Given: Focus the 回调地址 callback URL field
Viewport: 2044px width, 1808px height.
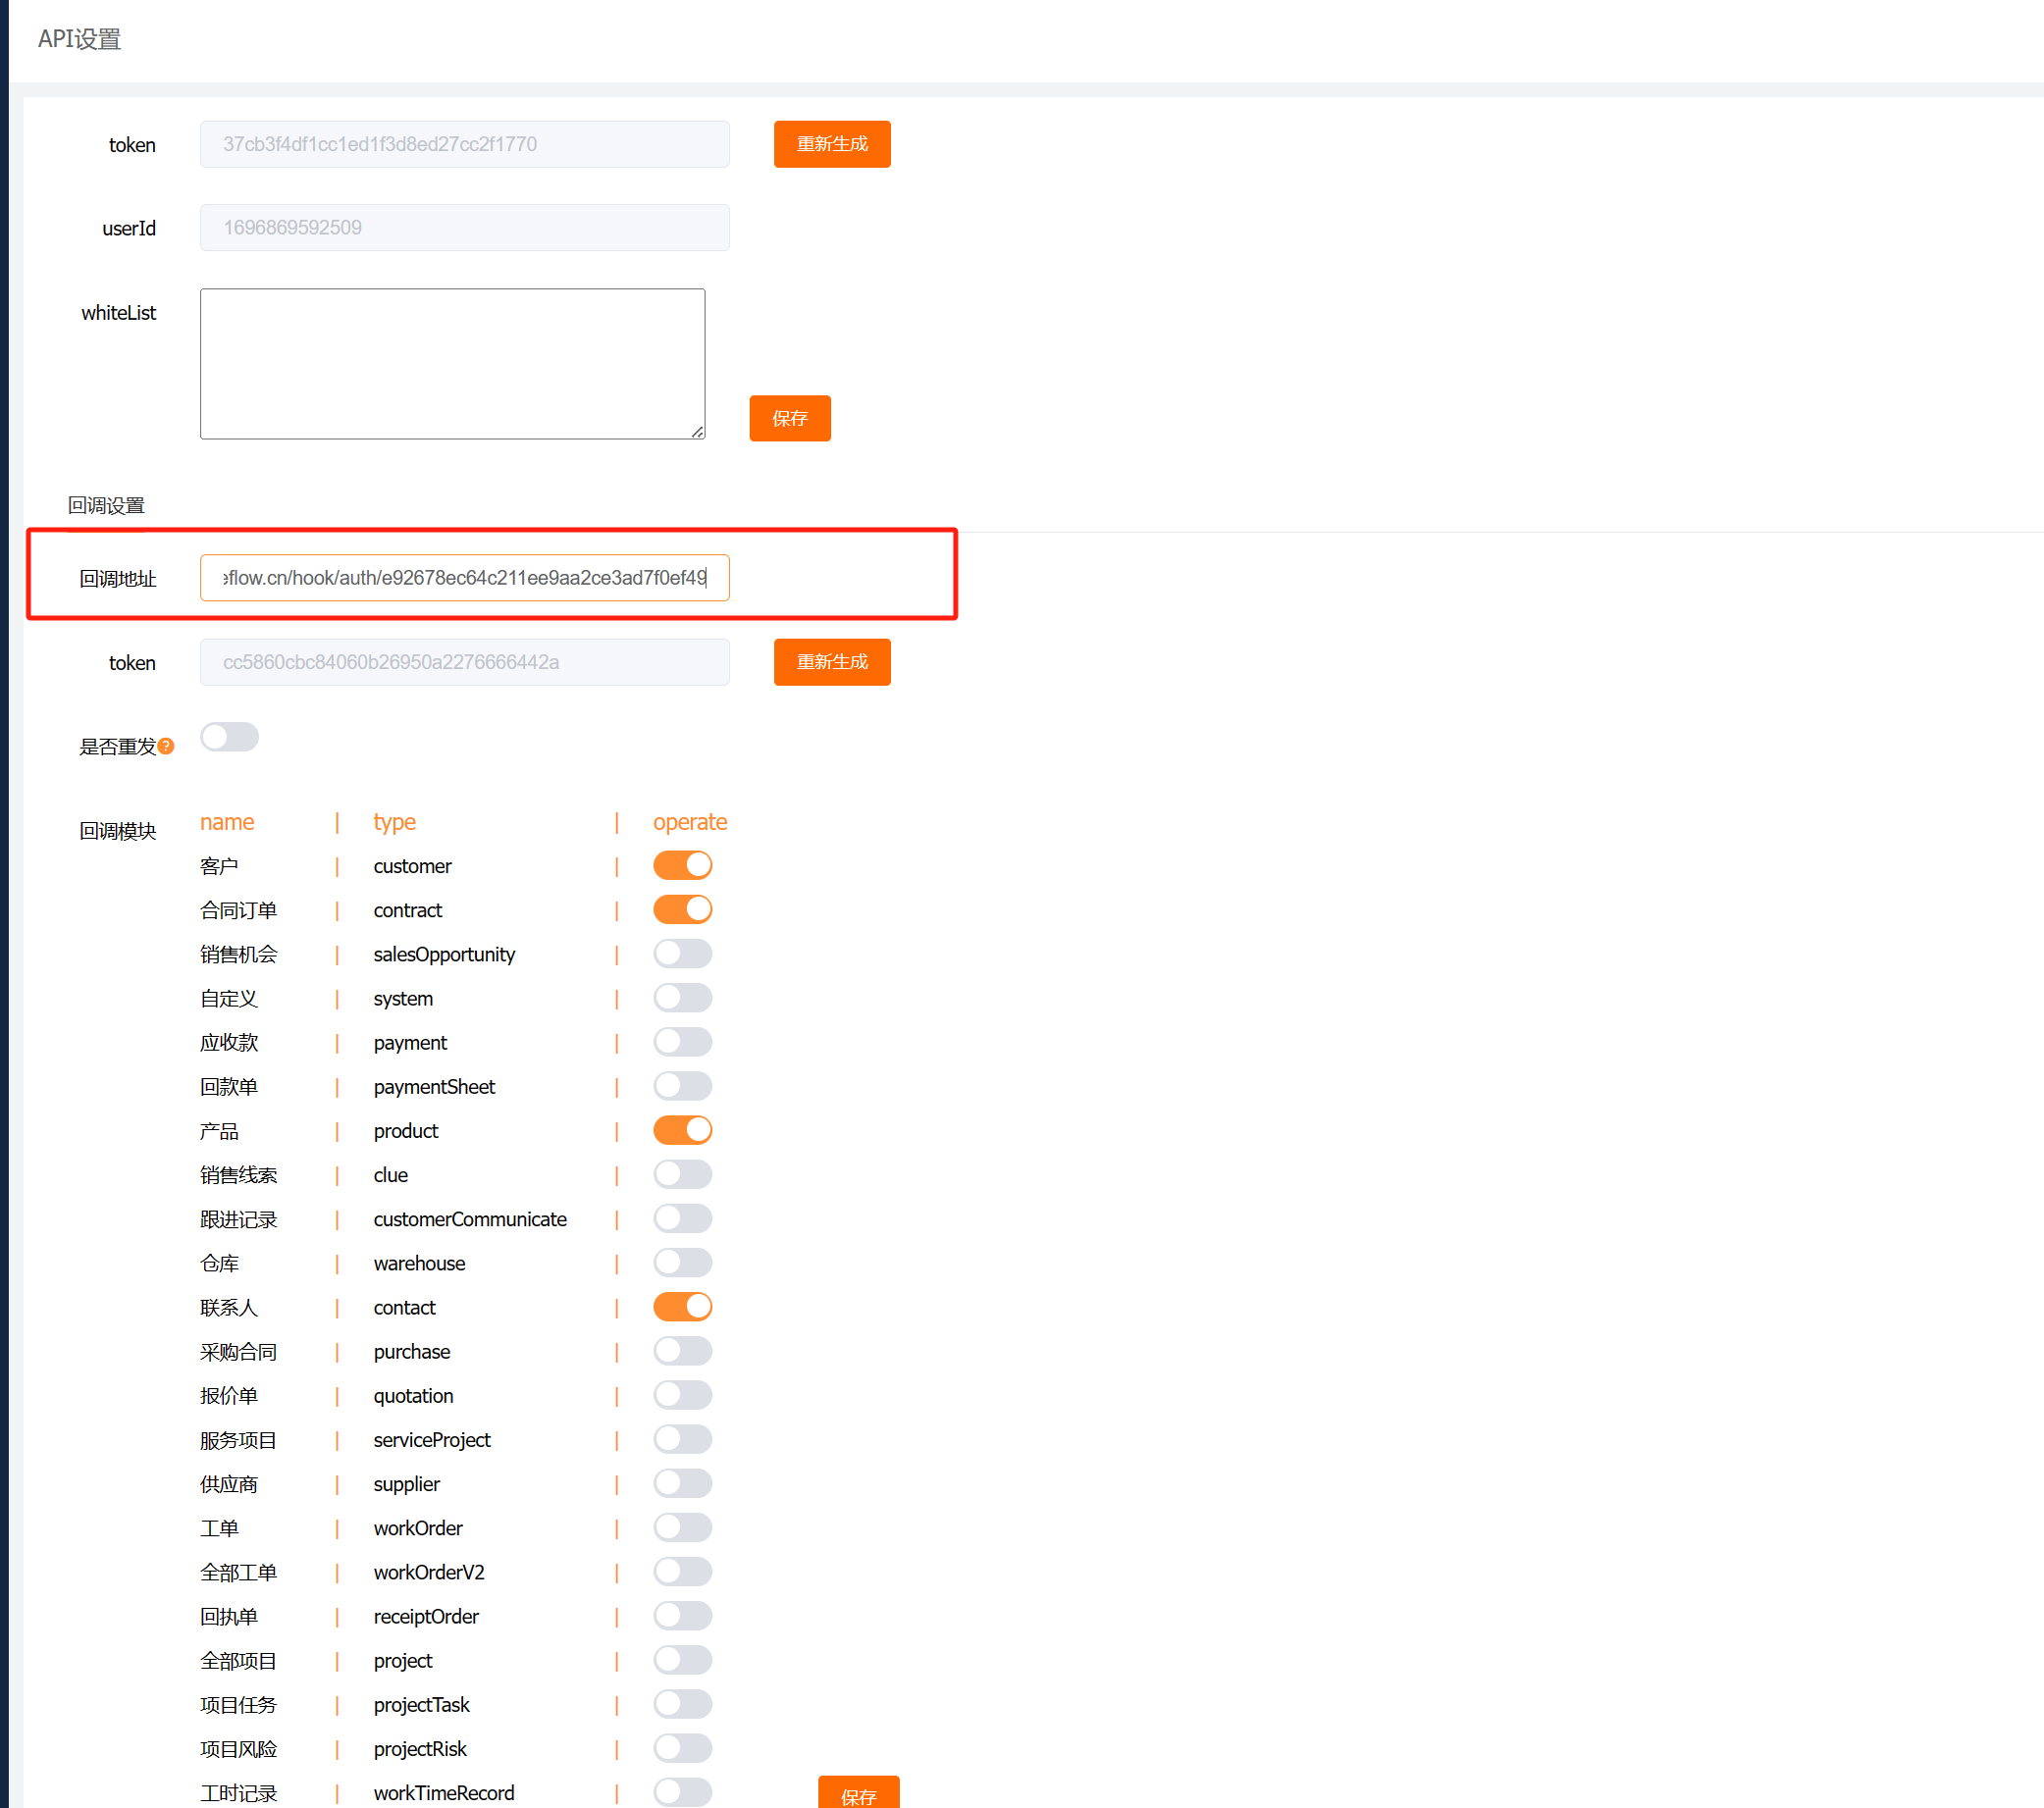Looking at the screenshot, I should pyautogui.click(x=465, y=578).
